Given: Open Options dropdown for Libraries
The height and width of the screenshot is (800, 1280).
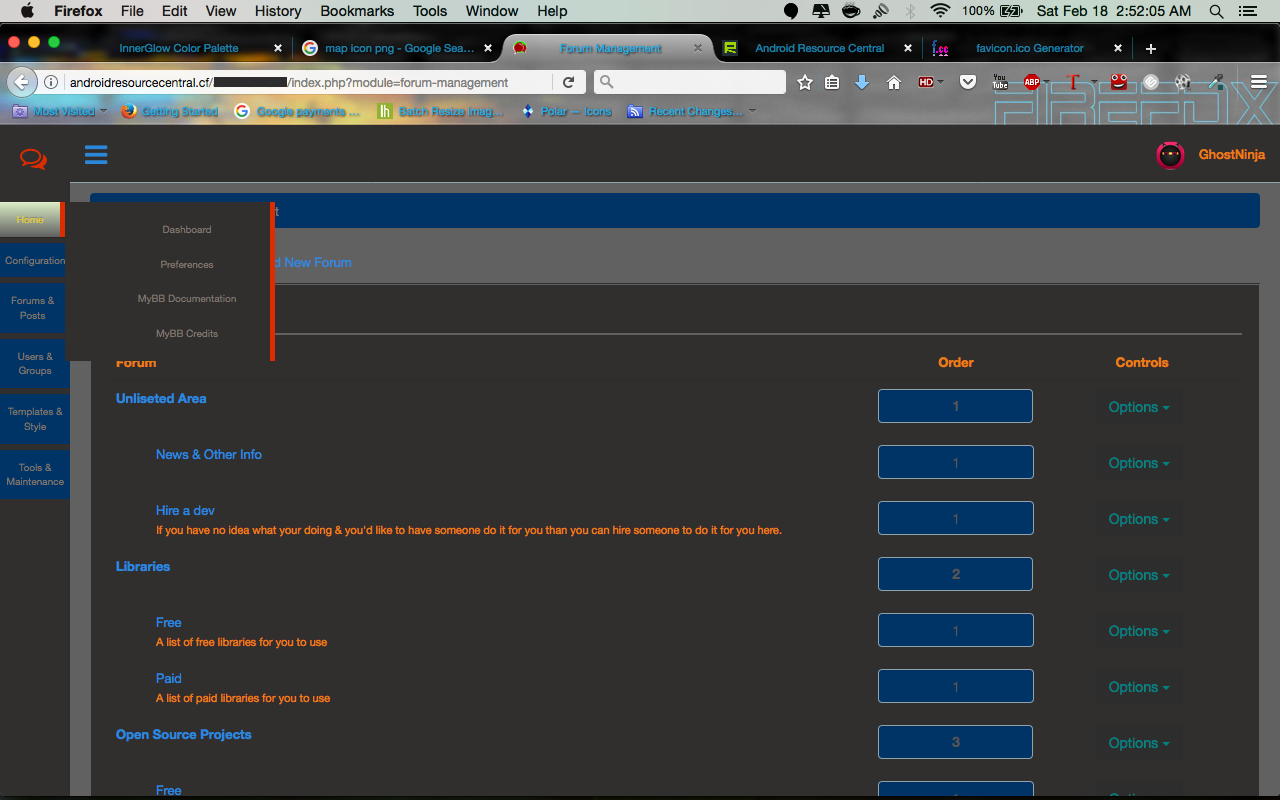Looking at the screenshot, I should pos(1139,575).
